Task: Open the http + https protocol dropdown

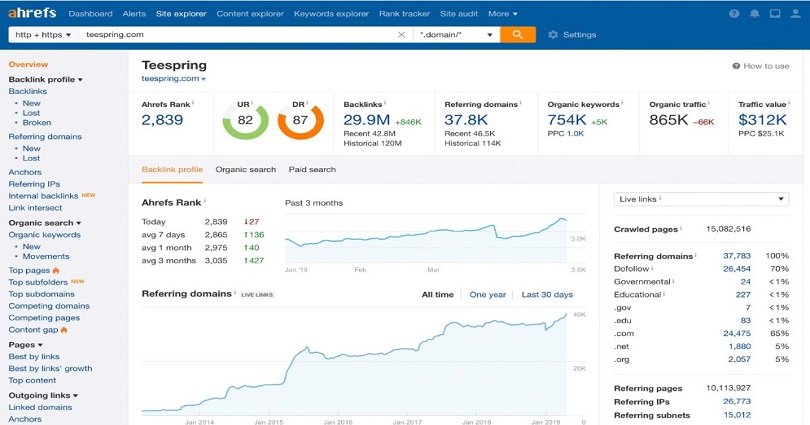Action: click(x=43, y=35)
